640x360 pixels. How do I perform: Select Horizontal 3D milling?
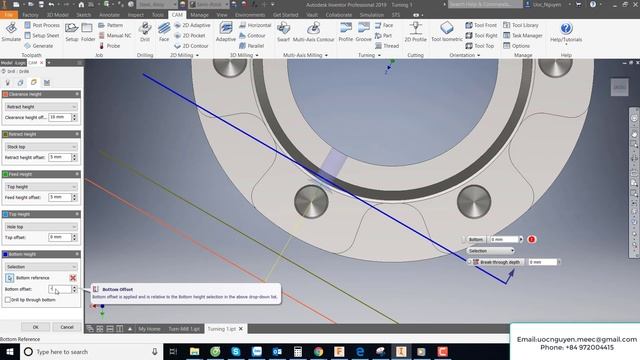pyautogui.click(x=255, y=25)
